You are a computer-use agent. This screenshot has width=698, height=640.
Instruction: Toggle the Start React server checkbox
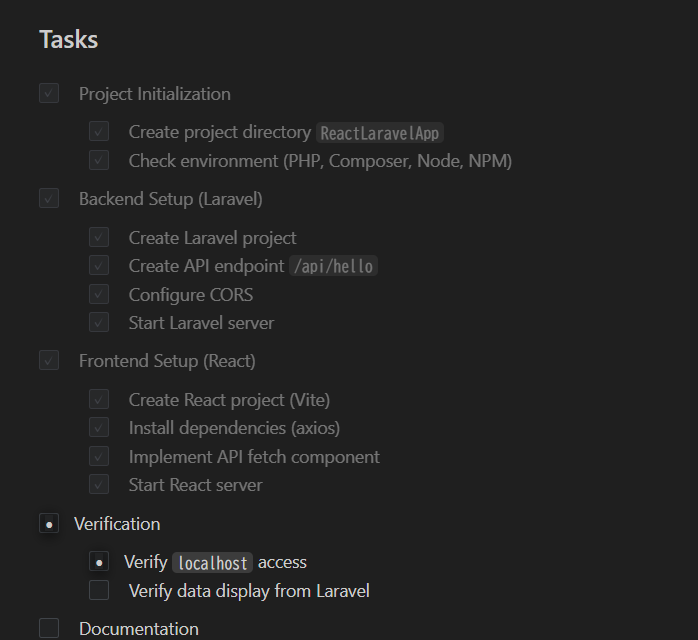pos(99,485)
